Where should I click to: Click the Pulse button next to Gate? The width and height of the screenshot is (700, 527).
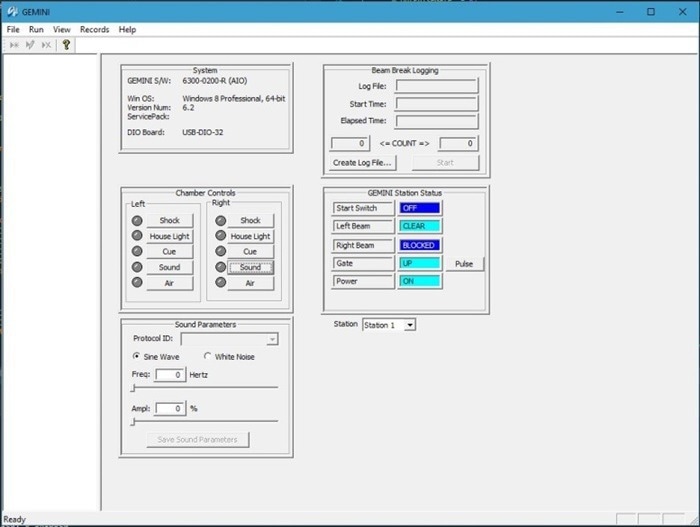(x=464, y=264)
